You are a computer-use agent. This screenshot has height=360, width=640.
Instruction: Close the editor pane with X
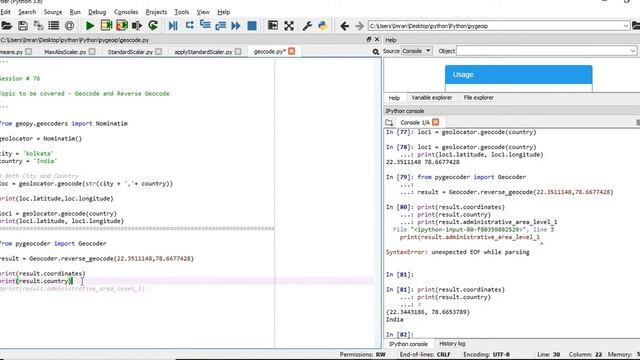377,40
